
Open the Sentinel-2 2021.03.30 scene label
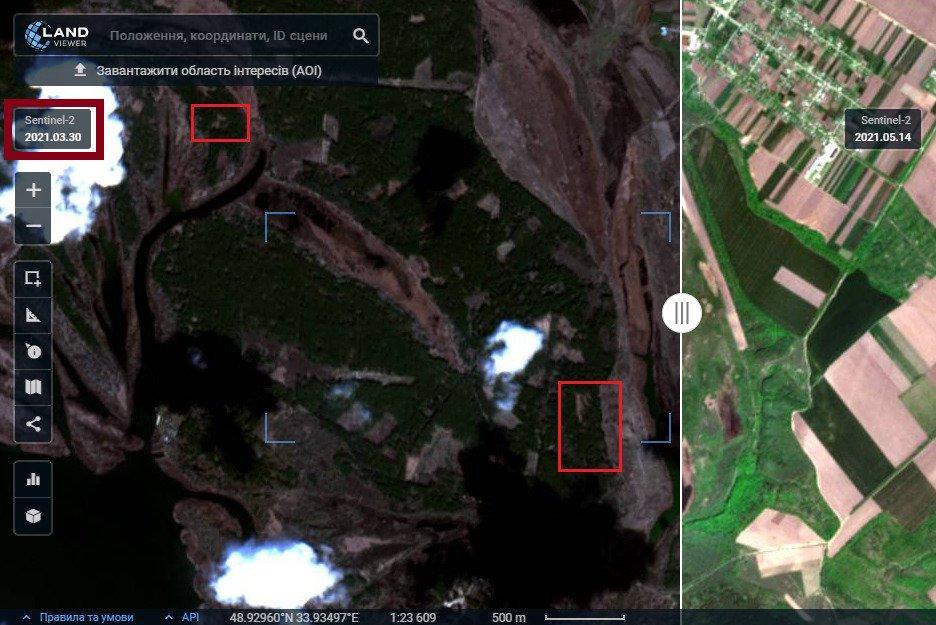tap(53, 129)
